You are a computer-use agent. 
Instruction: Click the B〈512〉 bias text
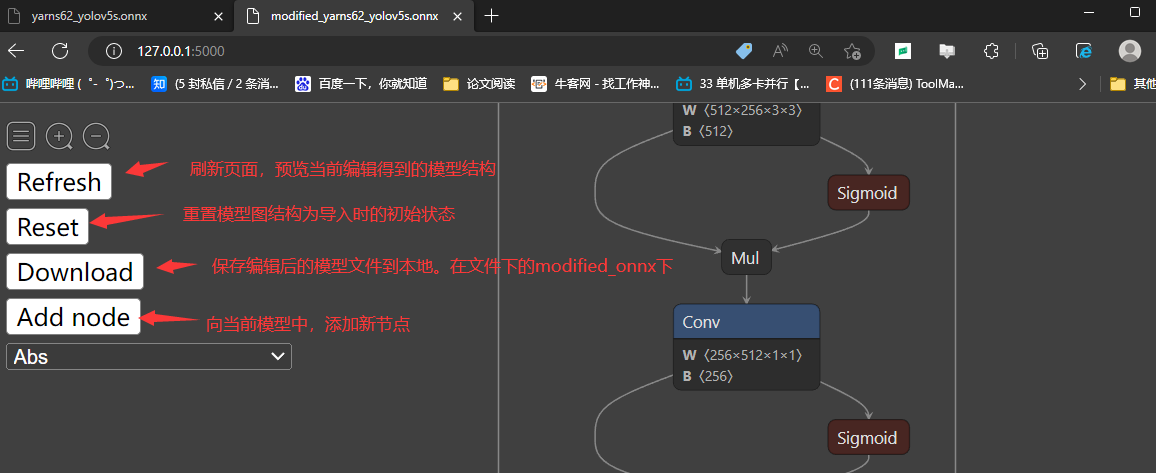point(708,132)
